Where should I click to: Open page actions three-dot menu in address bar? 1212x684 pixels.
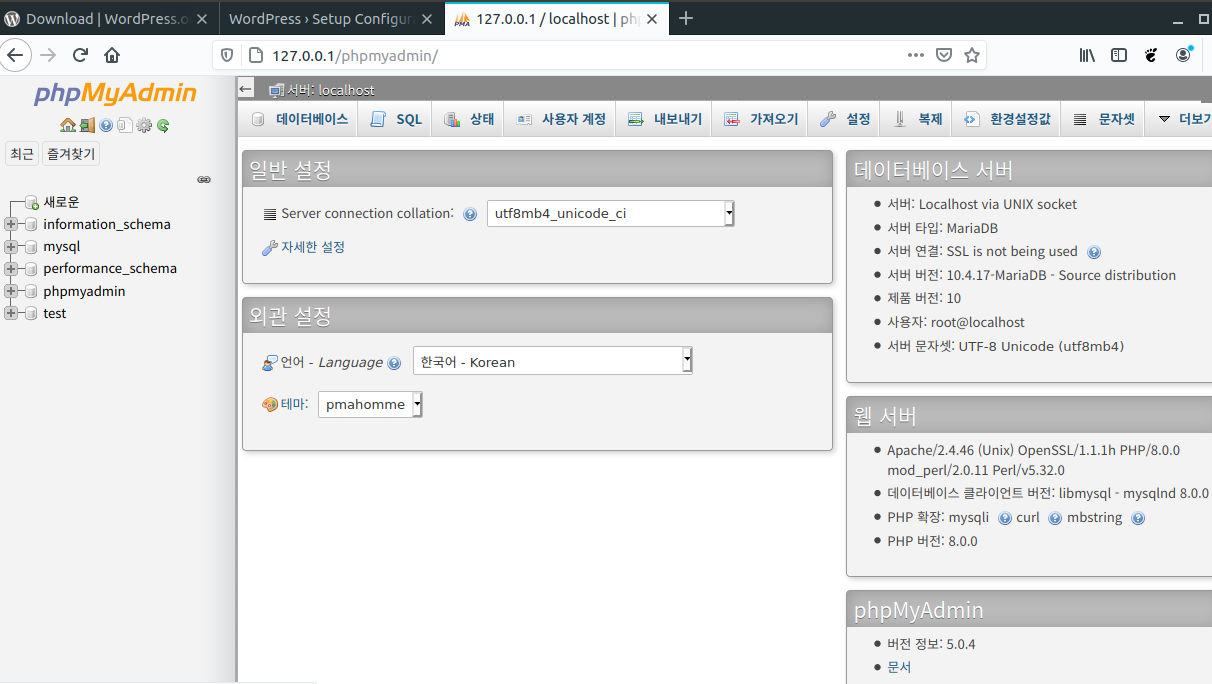[x=916, y=55]
